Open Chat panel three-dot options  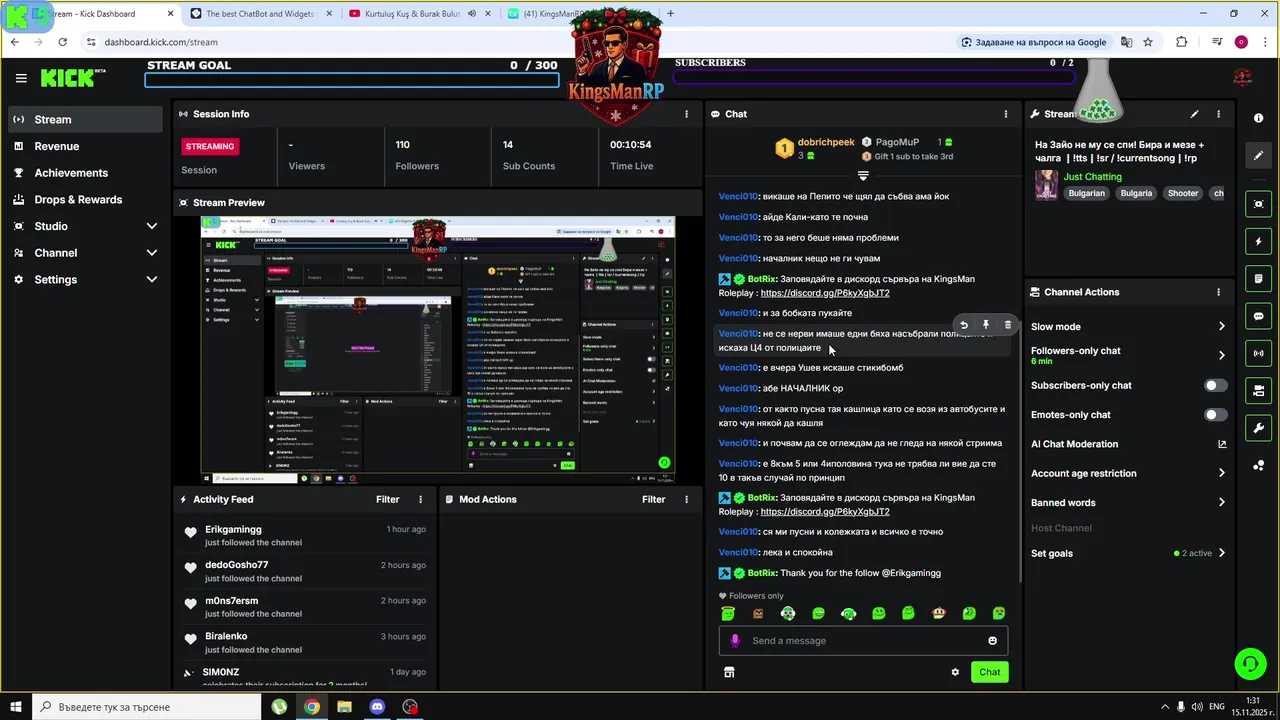pyautogui.click(x=1006, y=114)
